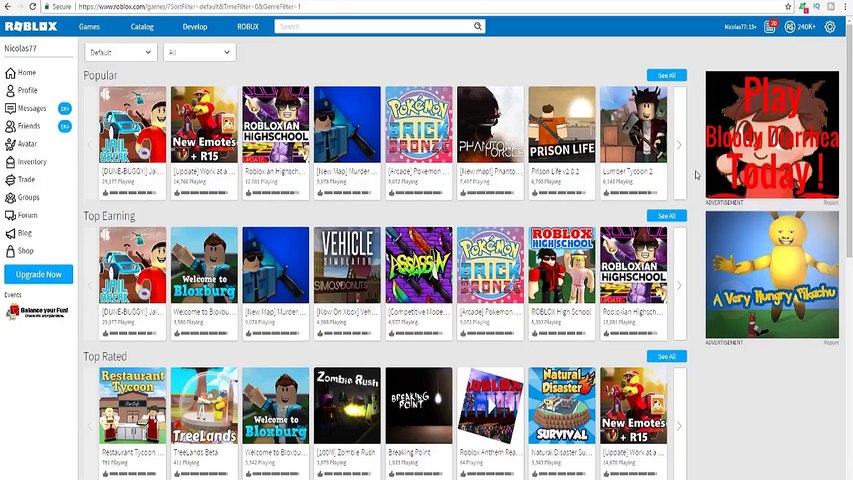Click the 240K+ Robux balance text

[x=806, y=27]
